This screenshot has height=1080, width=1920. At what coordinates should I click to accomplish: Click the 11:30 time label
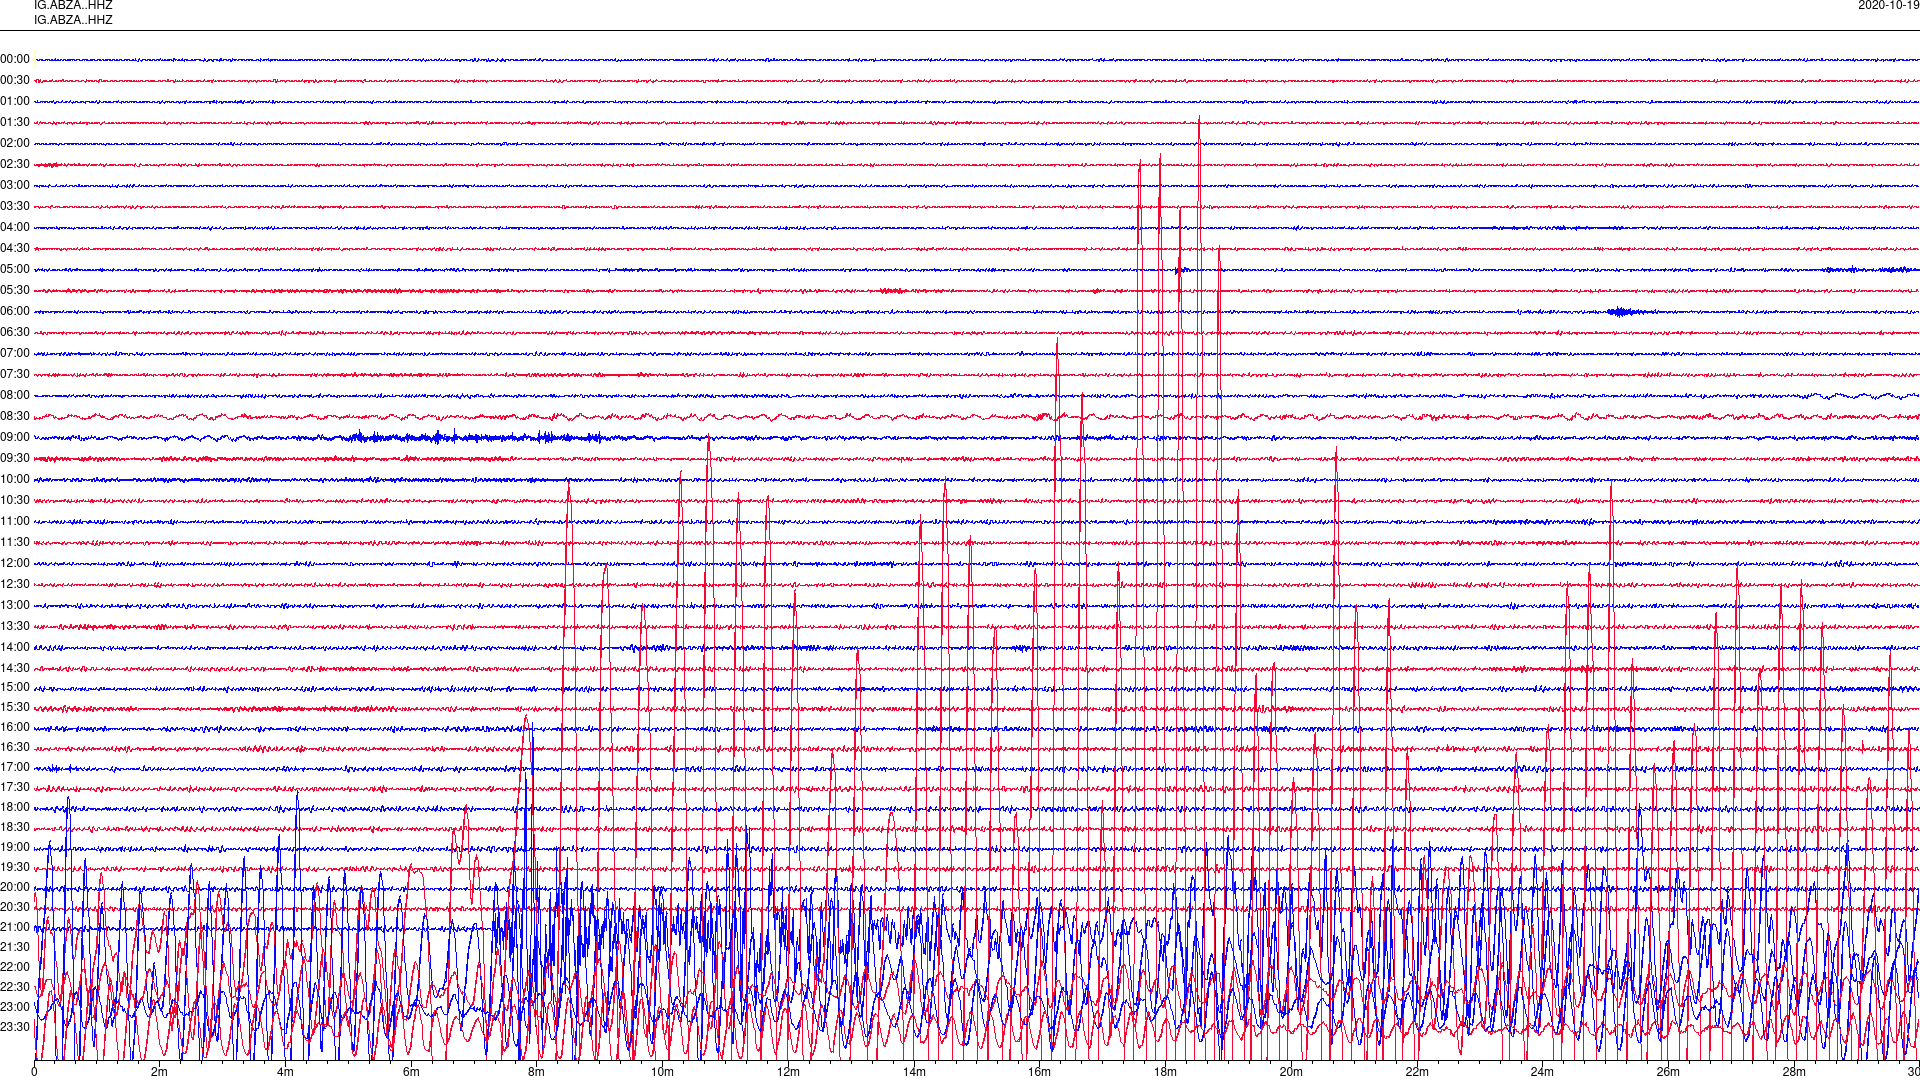click(15, 543)
